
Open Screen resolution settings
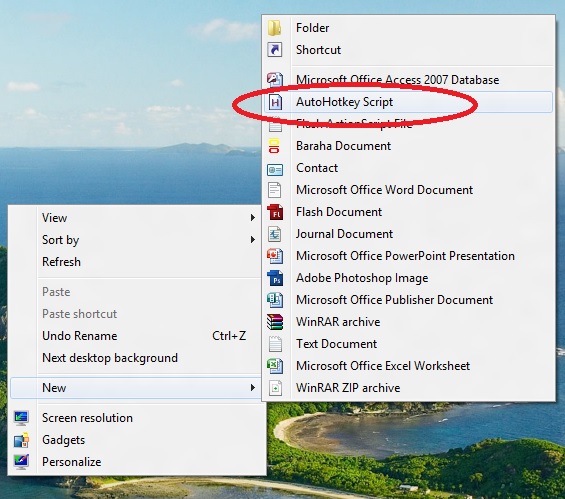pyautogui.click(x=137, y=418)
